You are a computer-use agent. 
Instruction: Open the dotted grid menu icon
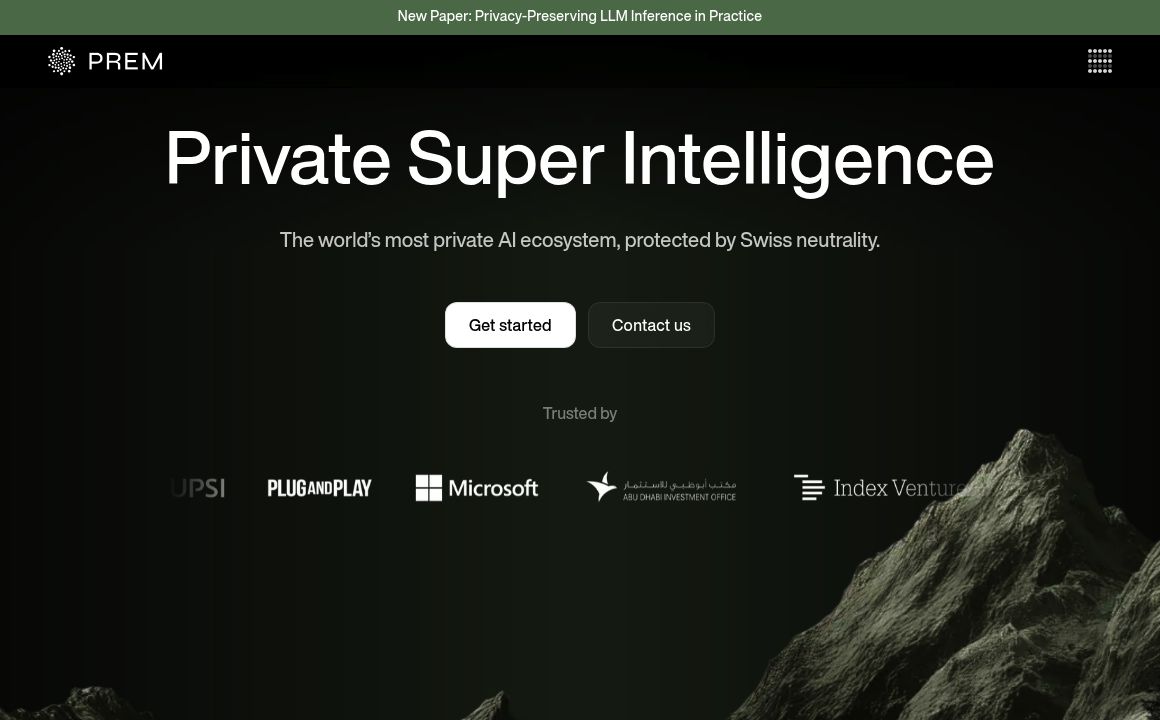[x=1099, y=61]
